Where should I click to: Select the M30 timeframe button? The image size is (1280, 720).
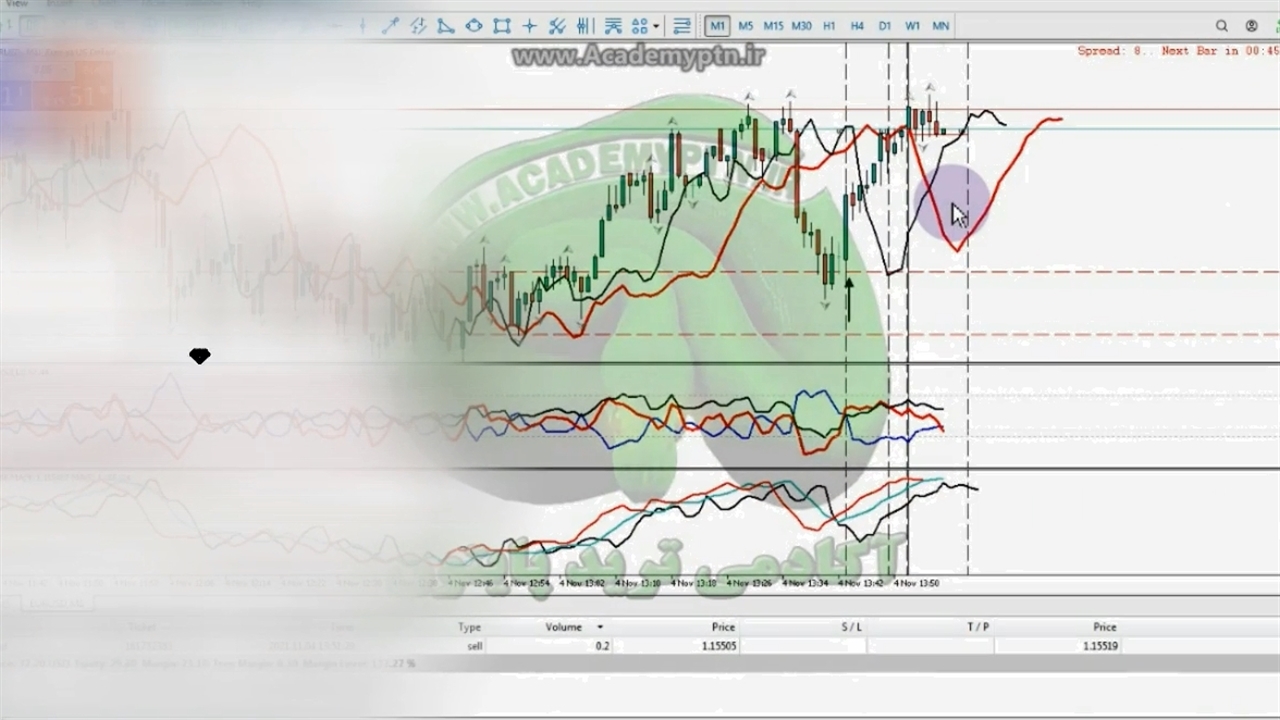point(801,26)
